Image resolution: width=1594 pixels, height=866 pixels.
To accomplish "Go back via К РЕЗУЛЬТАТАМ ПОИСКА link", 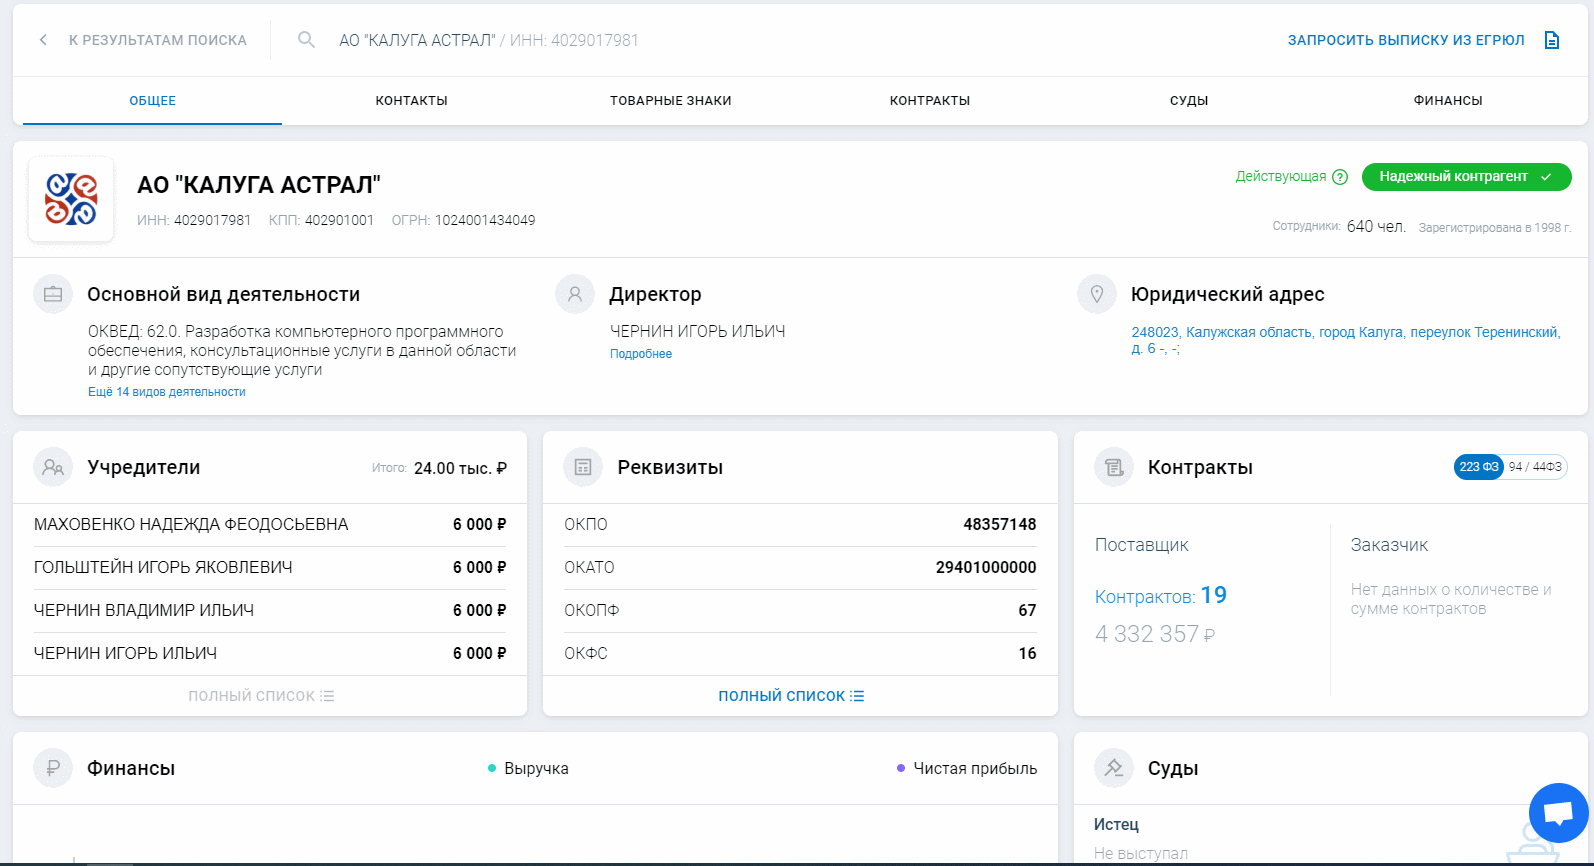I will [x=158, y=40].
